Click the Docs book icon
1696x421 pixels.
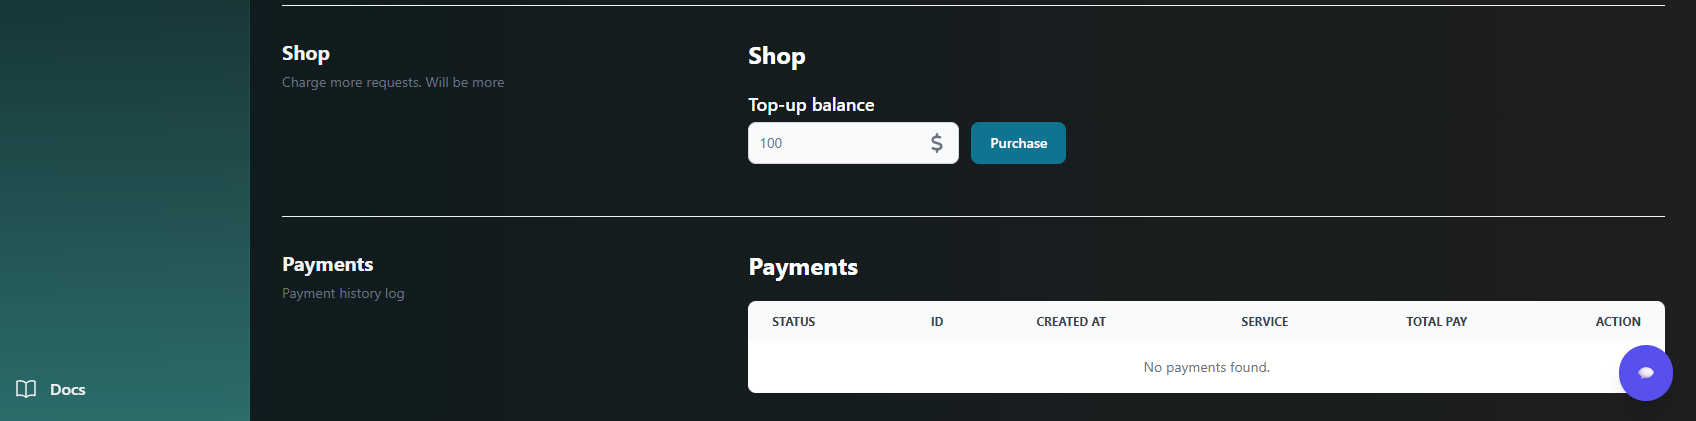pyautogui.click(x=26, y=389)
